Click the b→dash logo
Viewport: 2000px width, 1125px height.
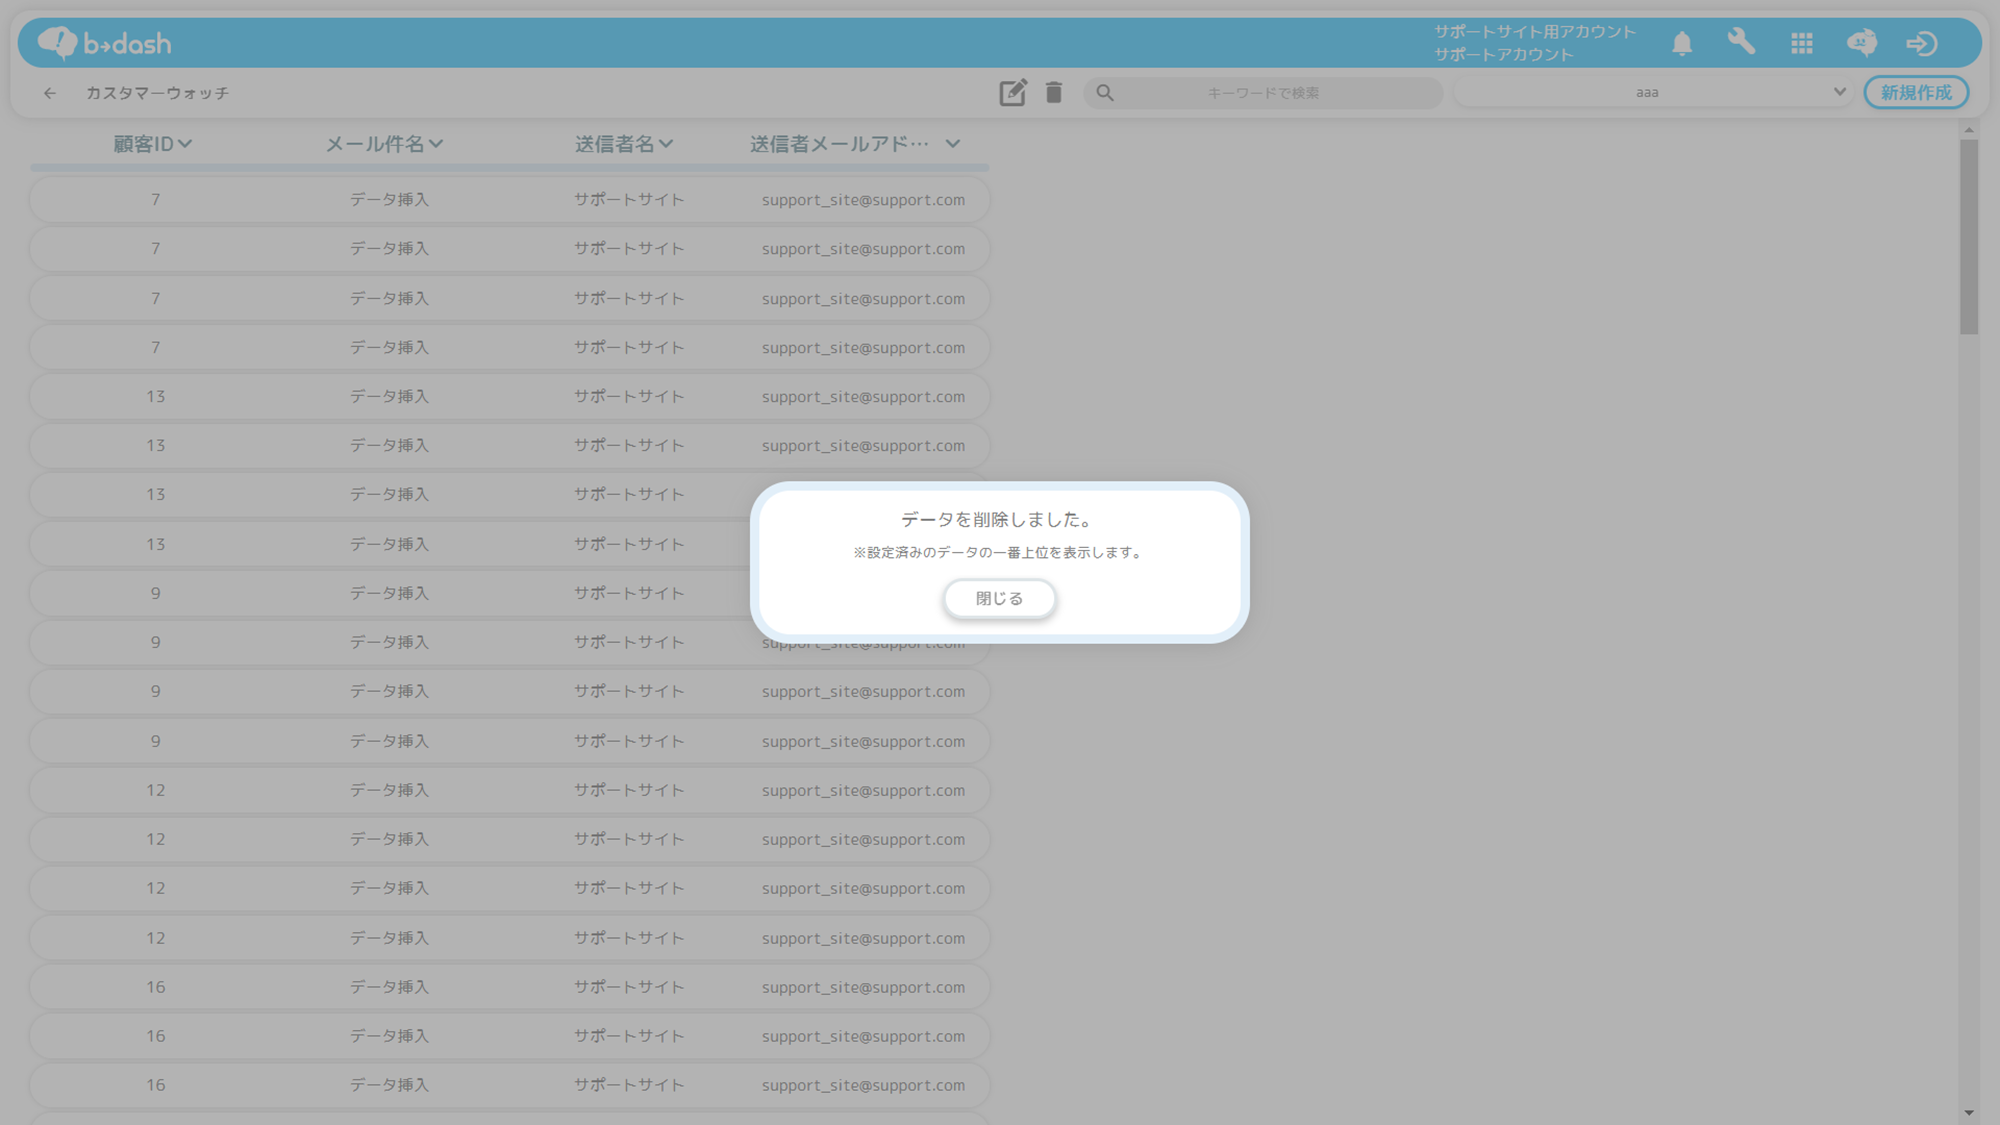point(105,43)
